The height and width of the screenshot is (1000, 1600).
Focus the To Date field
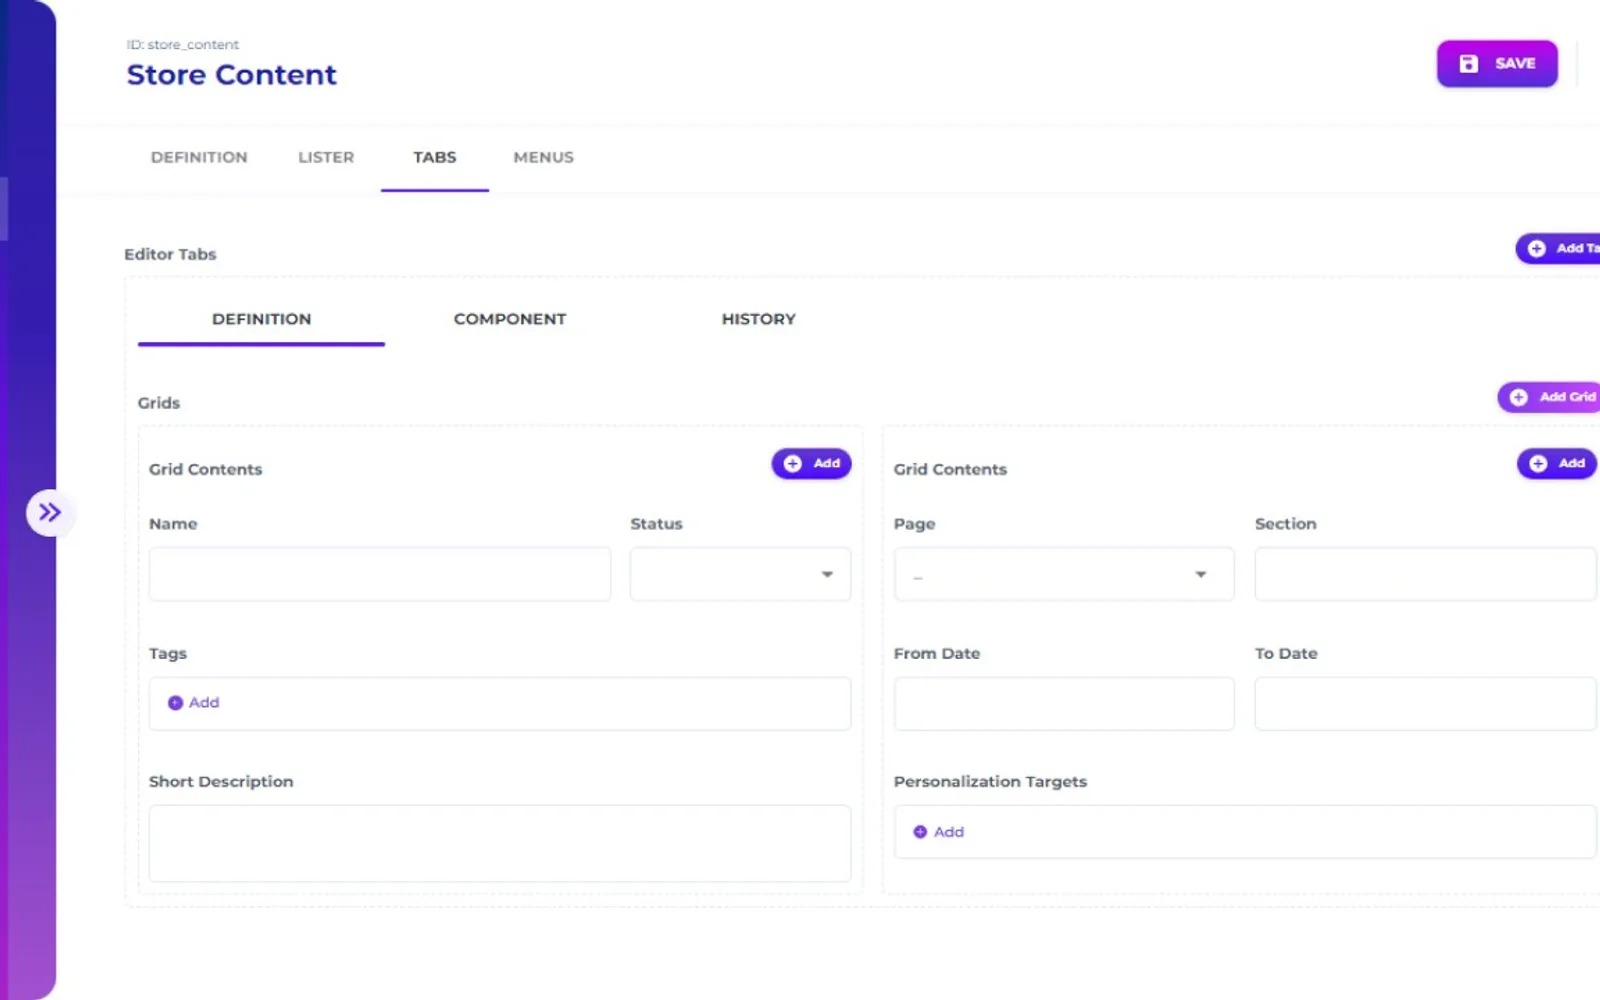click(1425, 704)
